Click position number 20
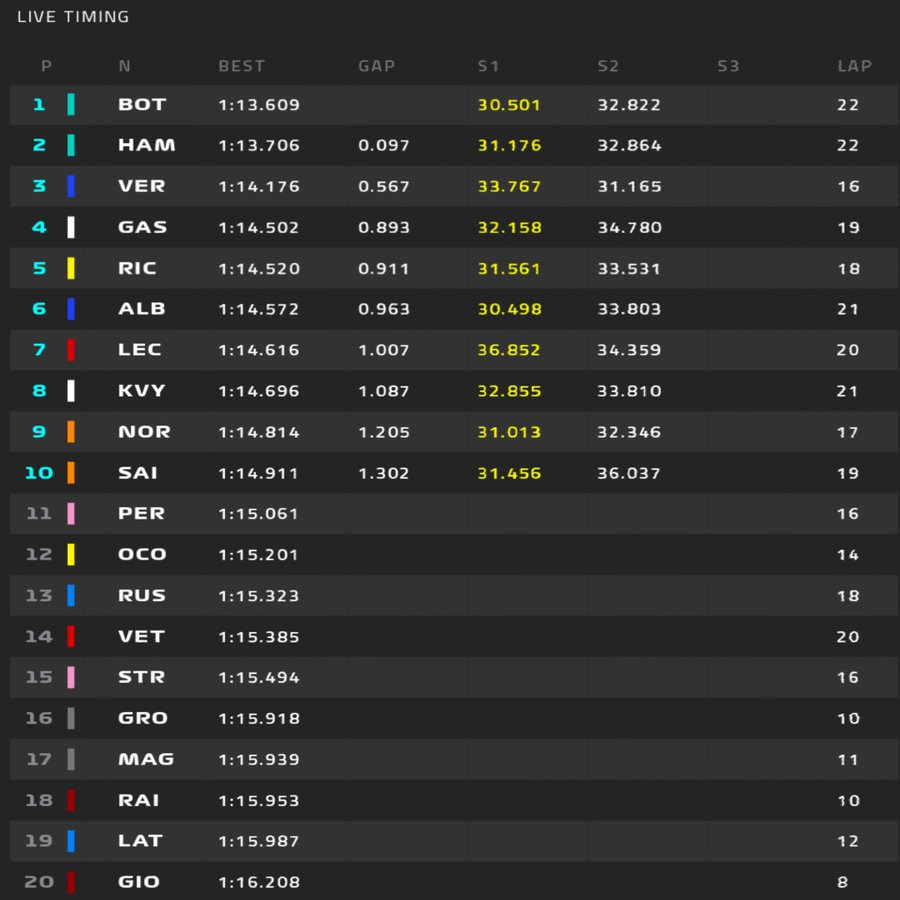The height and width of the screenshot is (900, 900). [x=39, y=882]
